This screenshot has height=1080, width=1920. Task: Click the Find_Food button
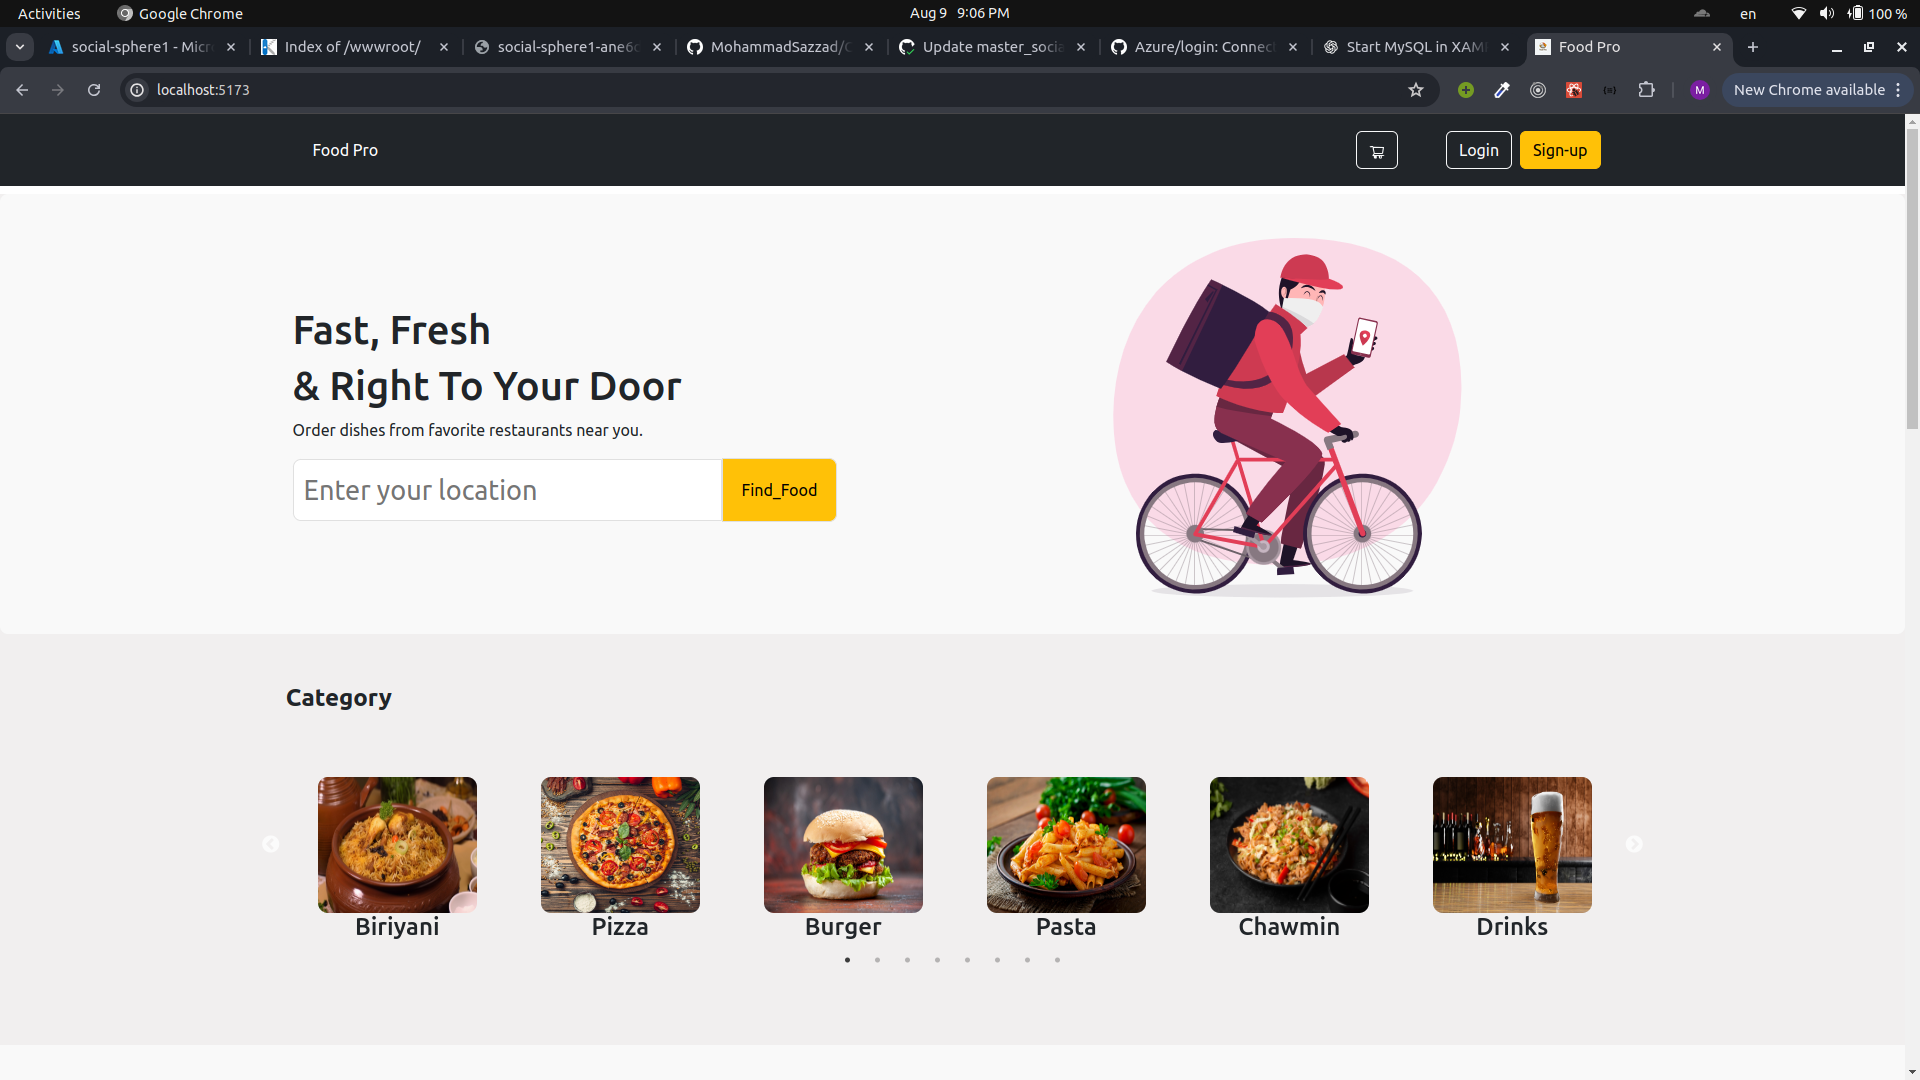pyautogui.click(x=779, y=490)
